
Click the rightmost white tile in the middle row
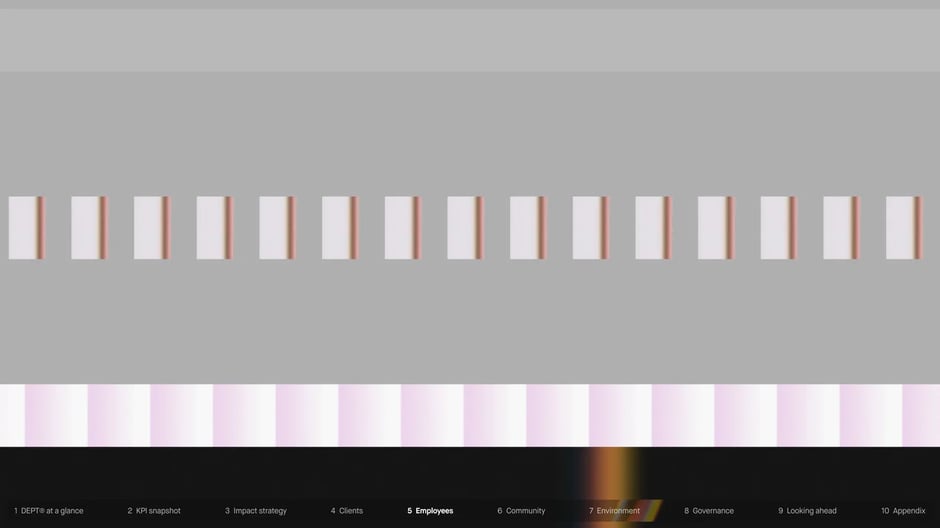904,228
